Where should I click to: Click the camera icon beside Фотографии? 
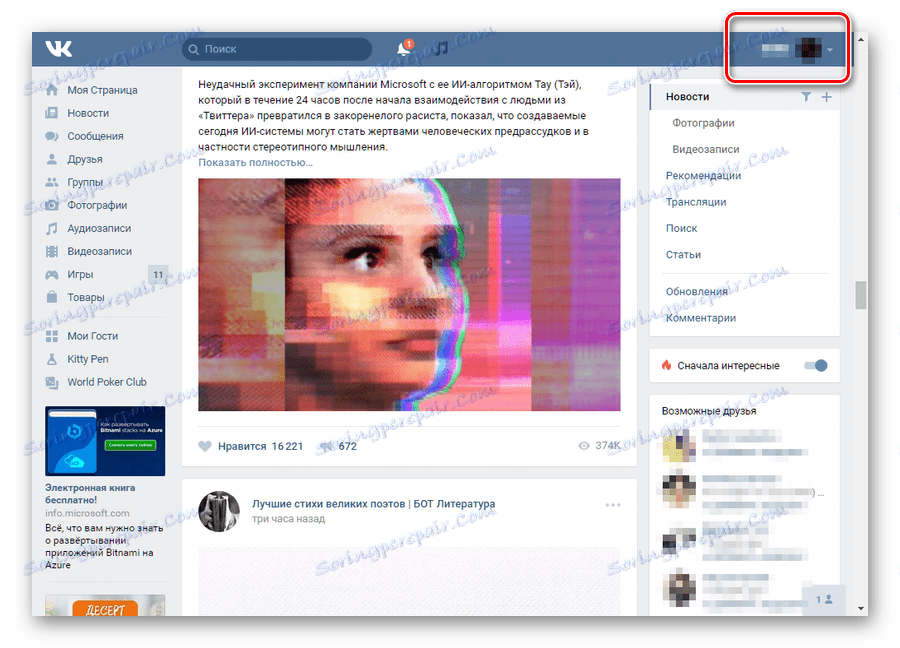pyautogui.click(x=52, y=205)
